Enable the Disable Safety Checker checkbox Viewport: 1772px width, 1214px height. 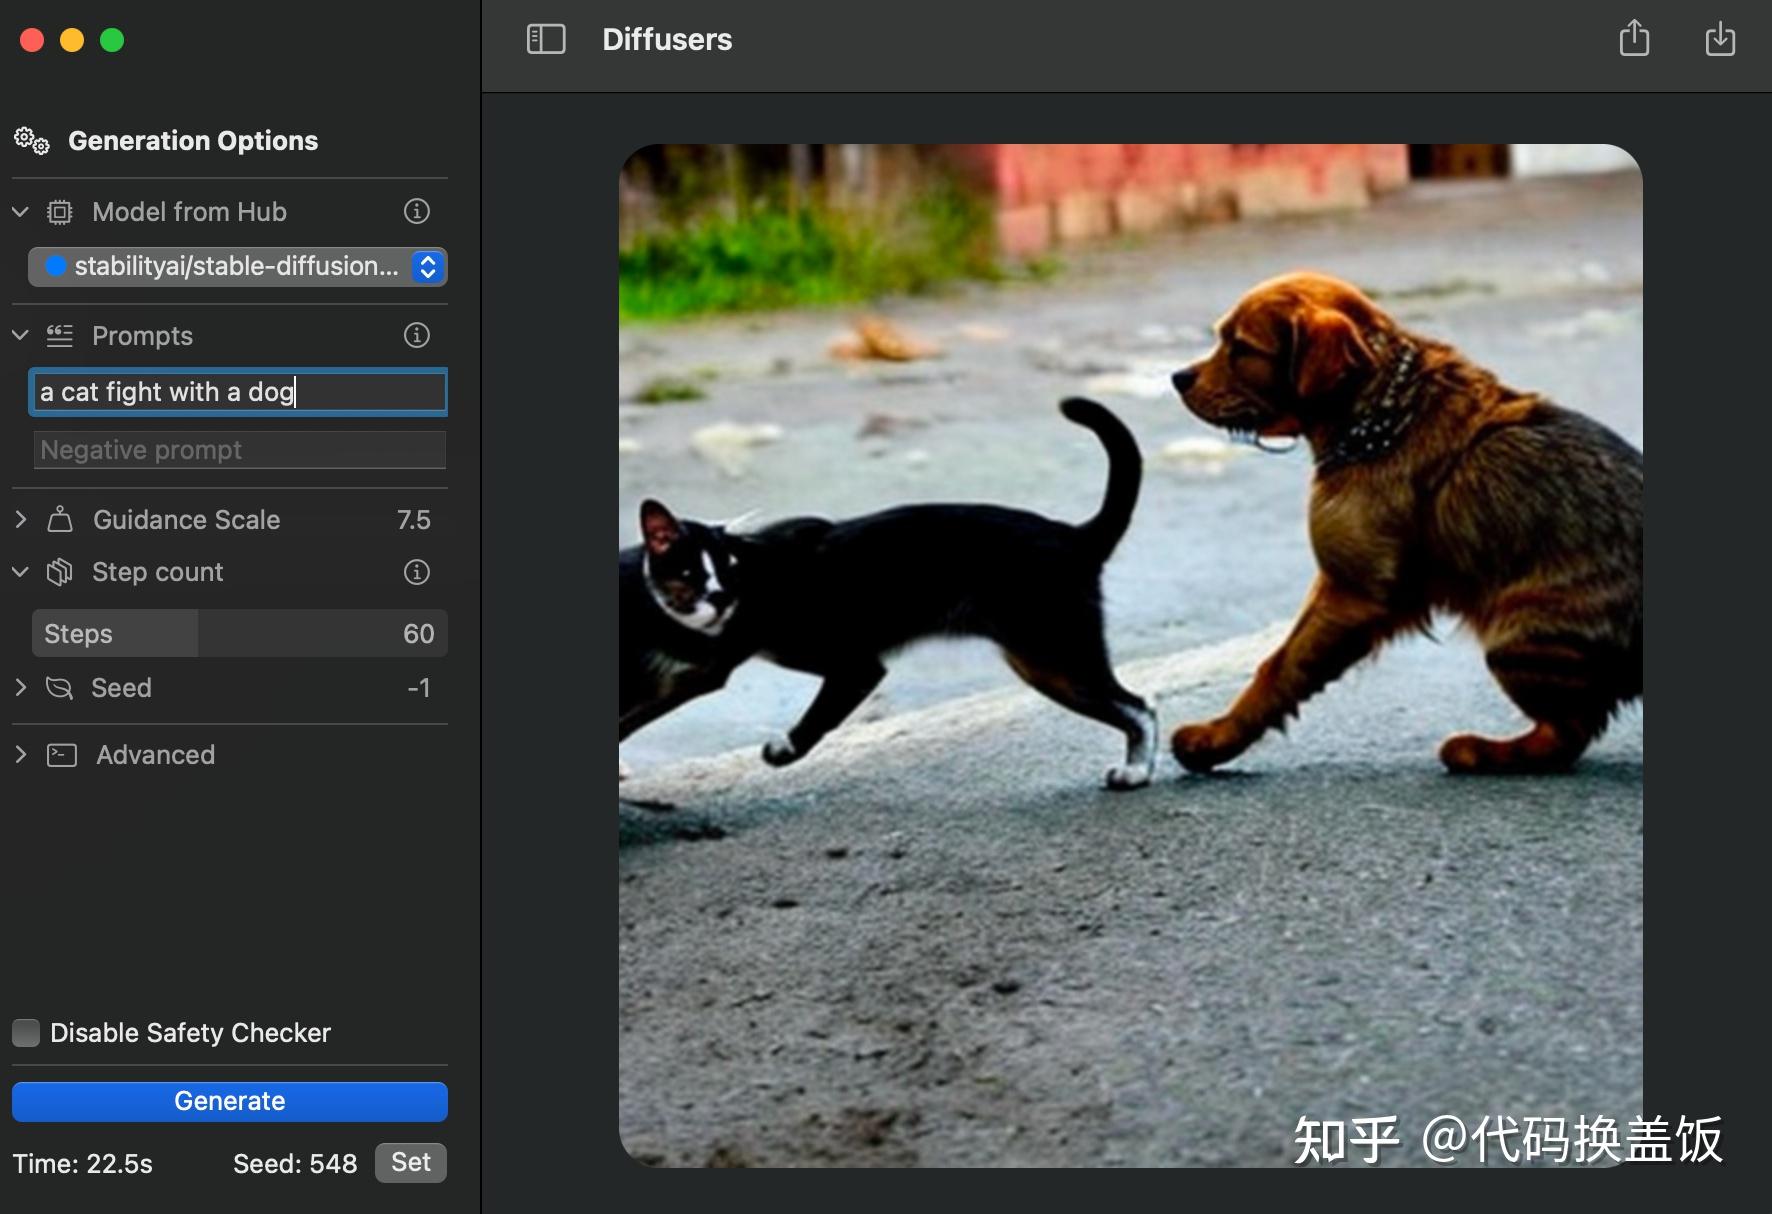pos(26,1033)
